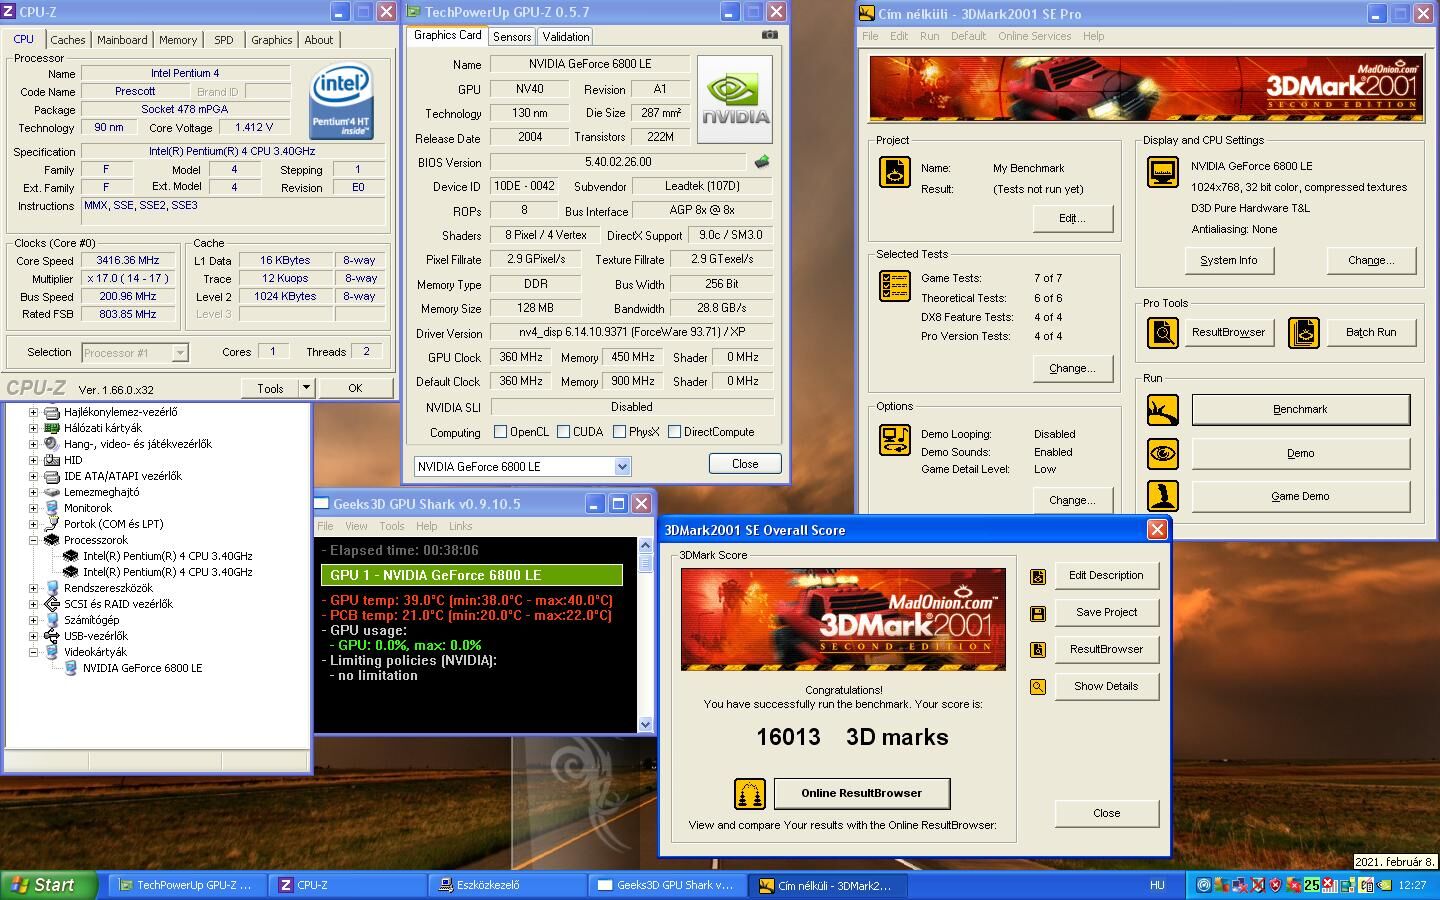Open the Online Services menu in 3DMark2001
This screenshot has width=1440, height=900.
(x=1034, y=36)
